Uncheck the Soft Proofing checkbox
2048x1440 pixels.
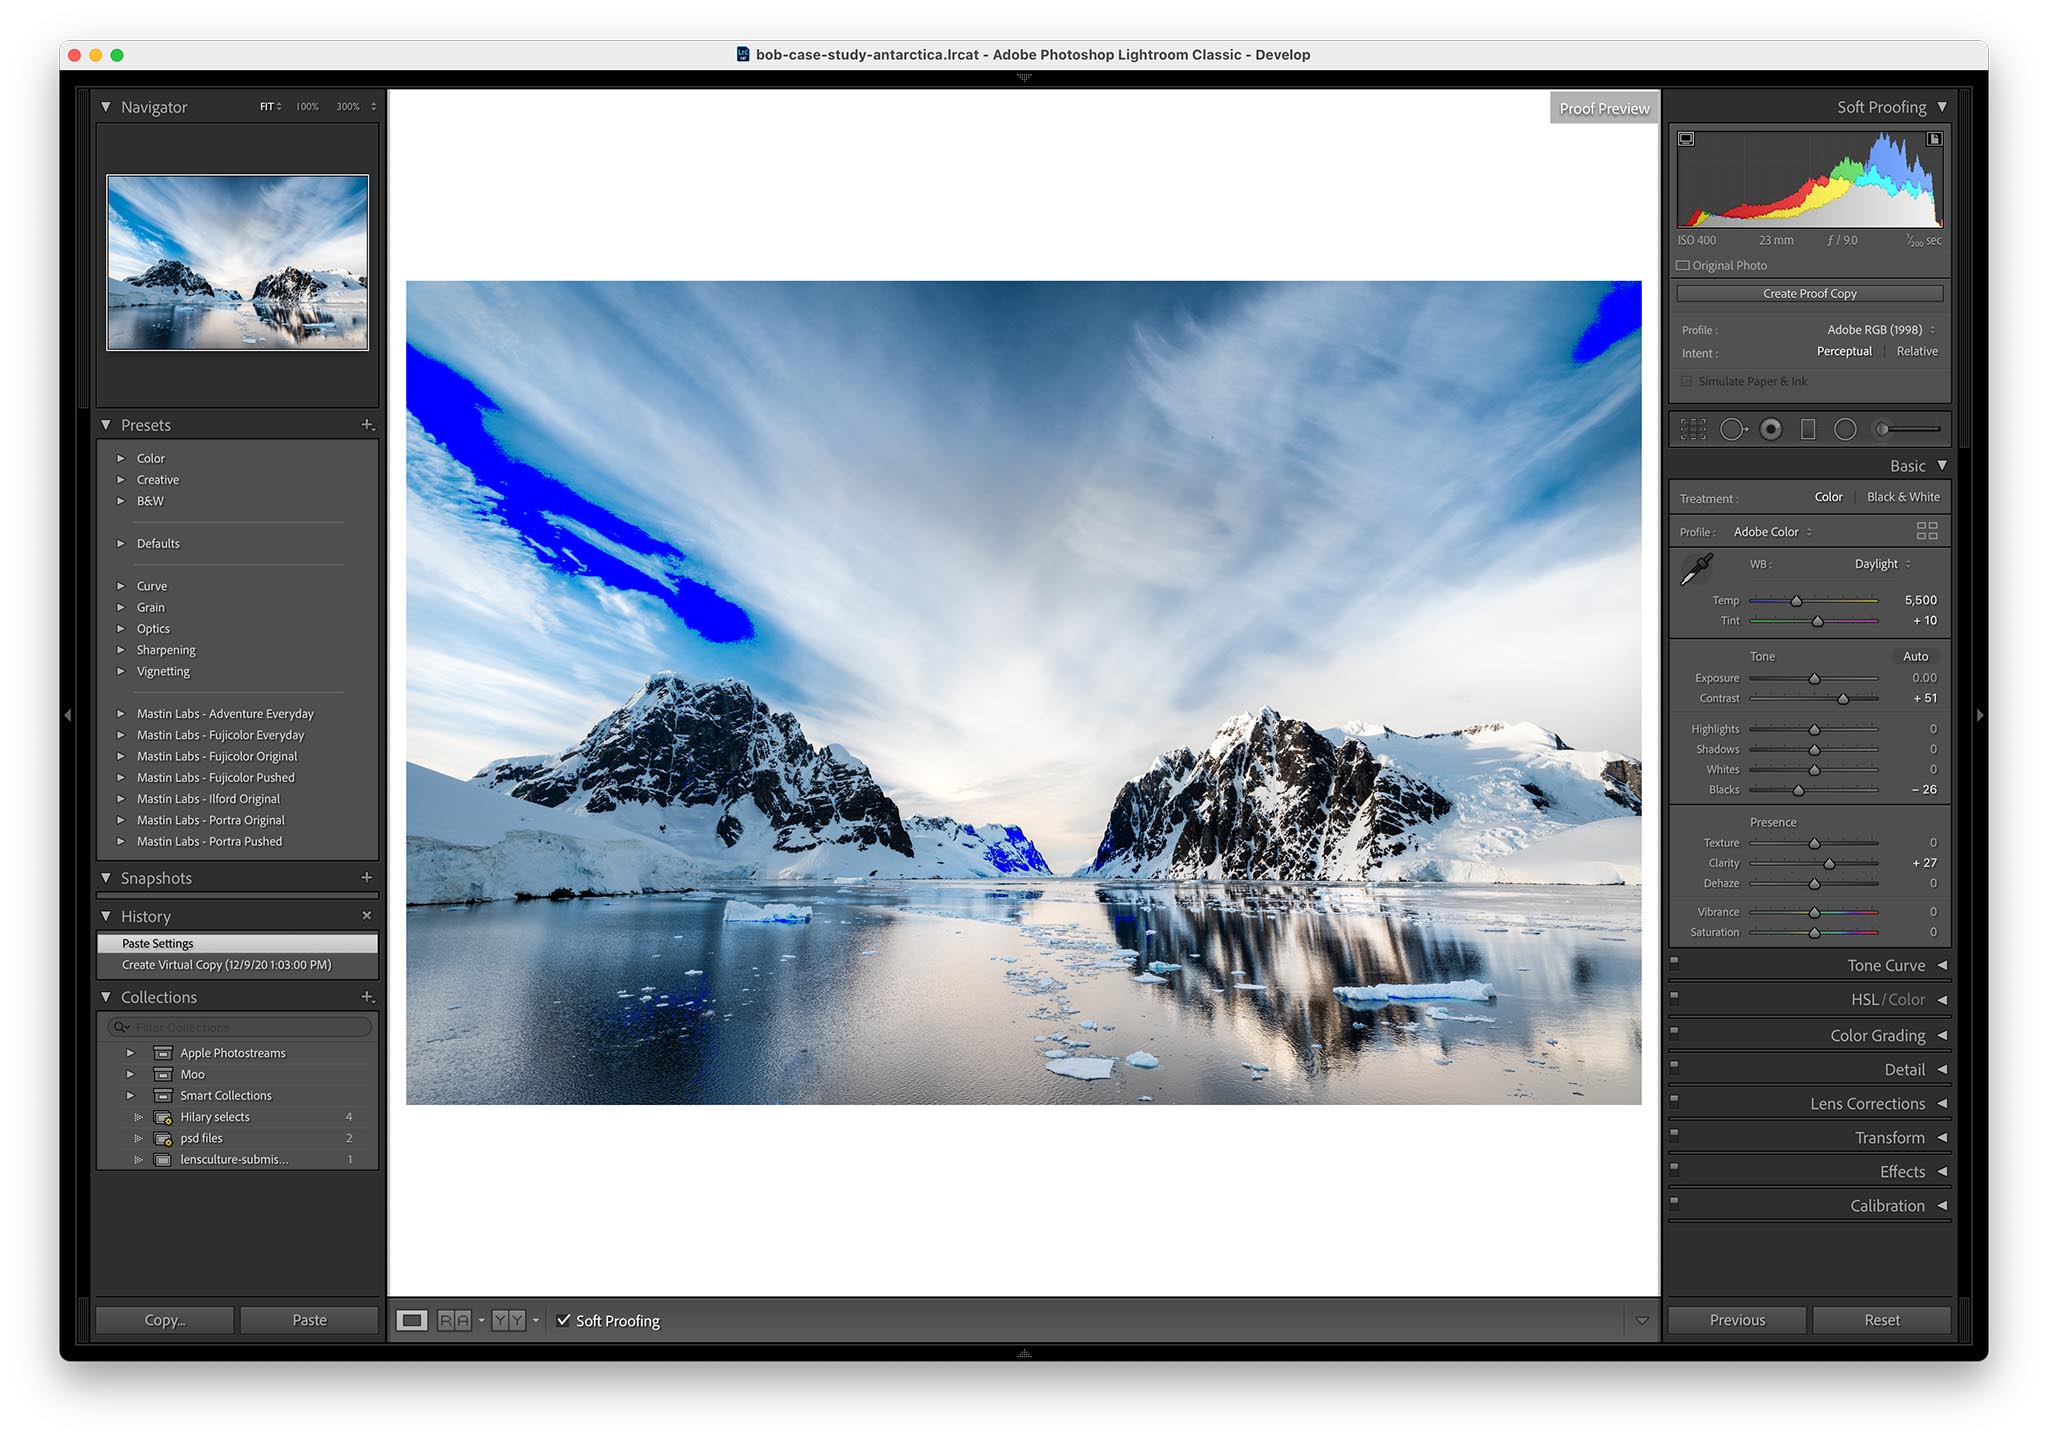(564, 1320)
